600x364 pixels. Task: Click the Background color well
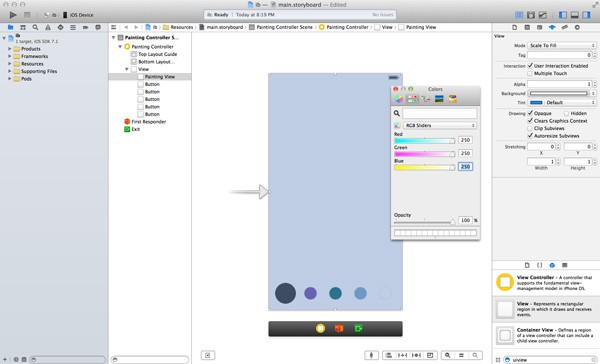click(x=559, y=93)
